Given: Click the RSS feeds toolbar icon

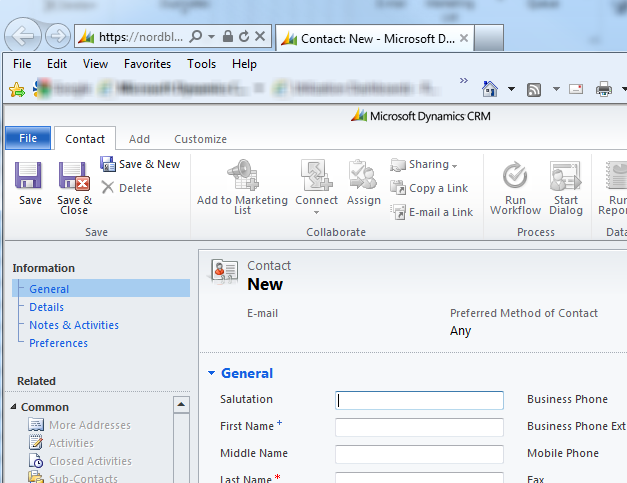Looking at the screenshot, I should point(534,90).
